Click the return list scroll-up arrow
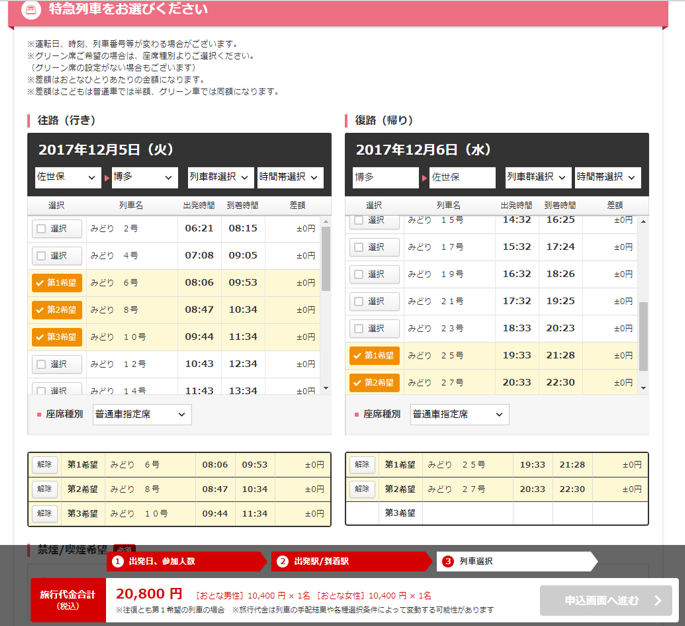 click(x=643, y=221)
